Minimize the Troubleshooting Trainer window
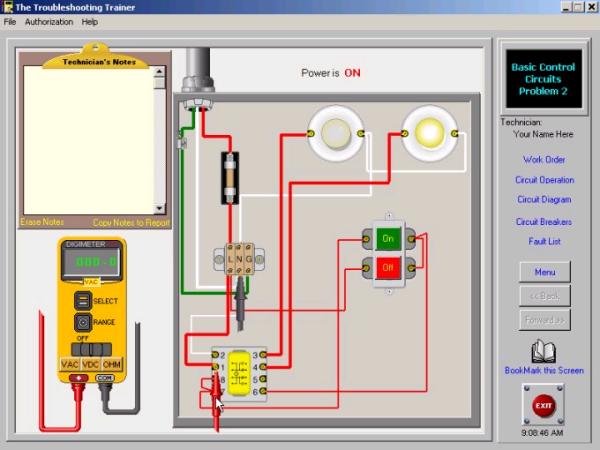Viewport: 600px width, 450px height. click(x=567, y=7)
